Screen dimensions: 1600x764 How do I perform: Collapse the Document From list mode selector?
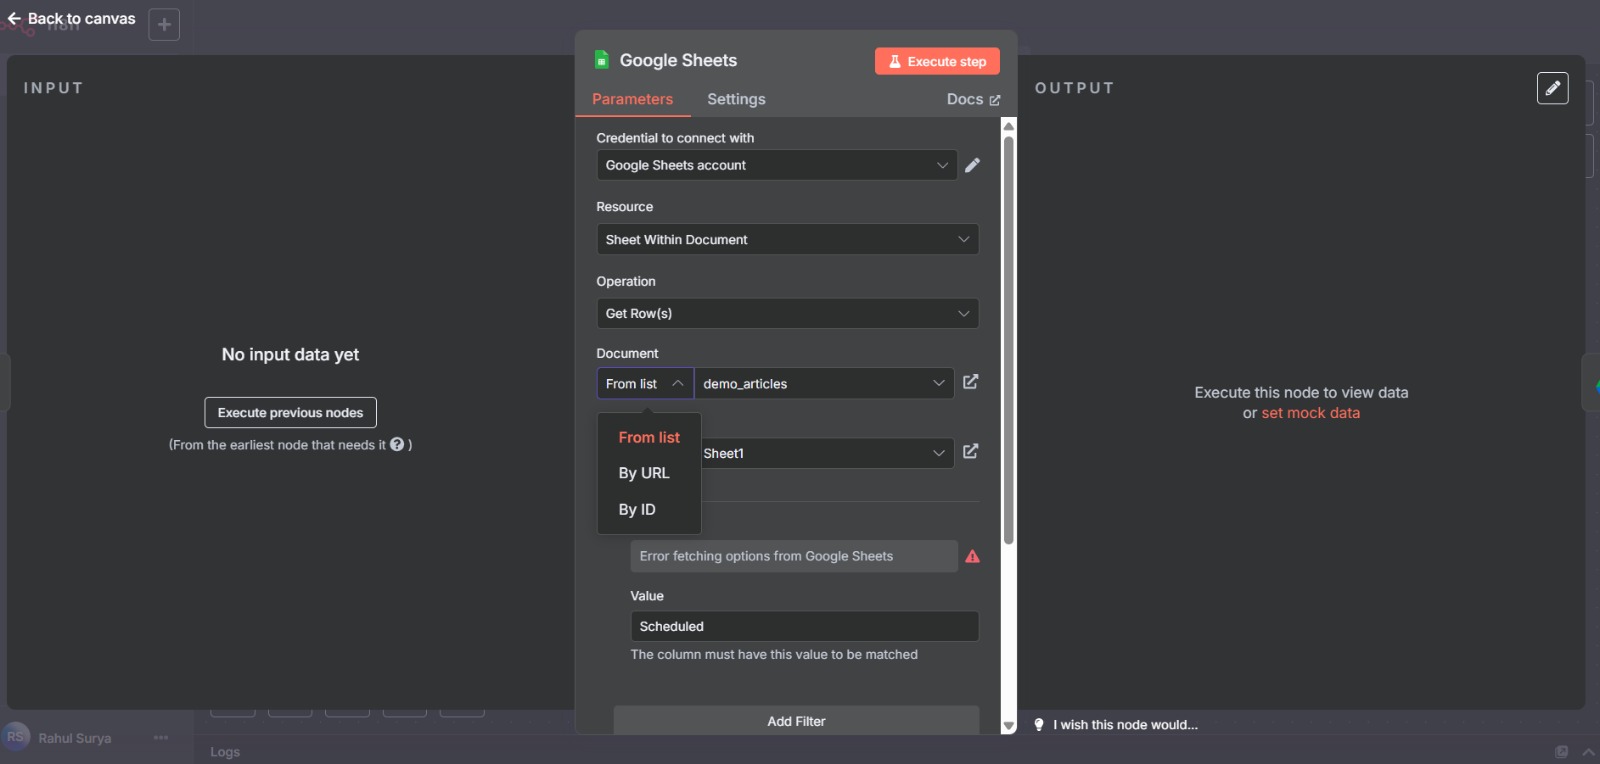(x=645, y=384)
